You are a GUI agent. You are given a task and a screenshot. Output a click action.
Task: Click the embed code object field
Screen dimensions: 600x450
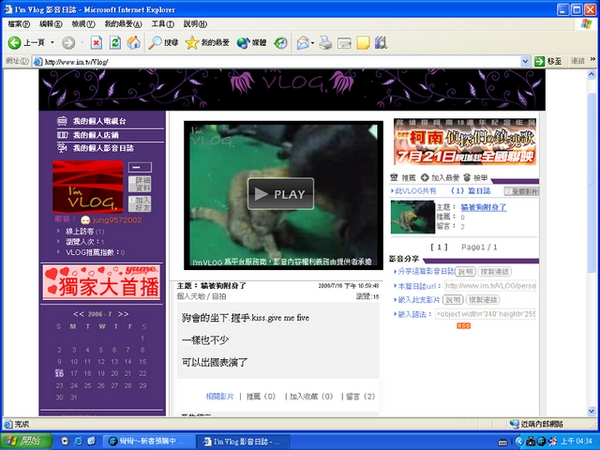tap(485, 314)
